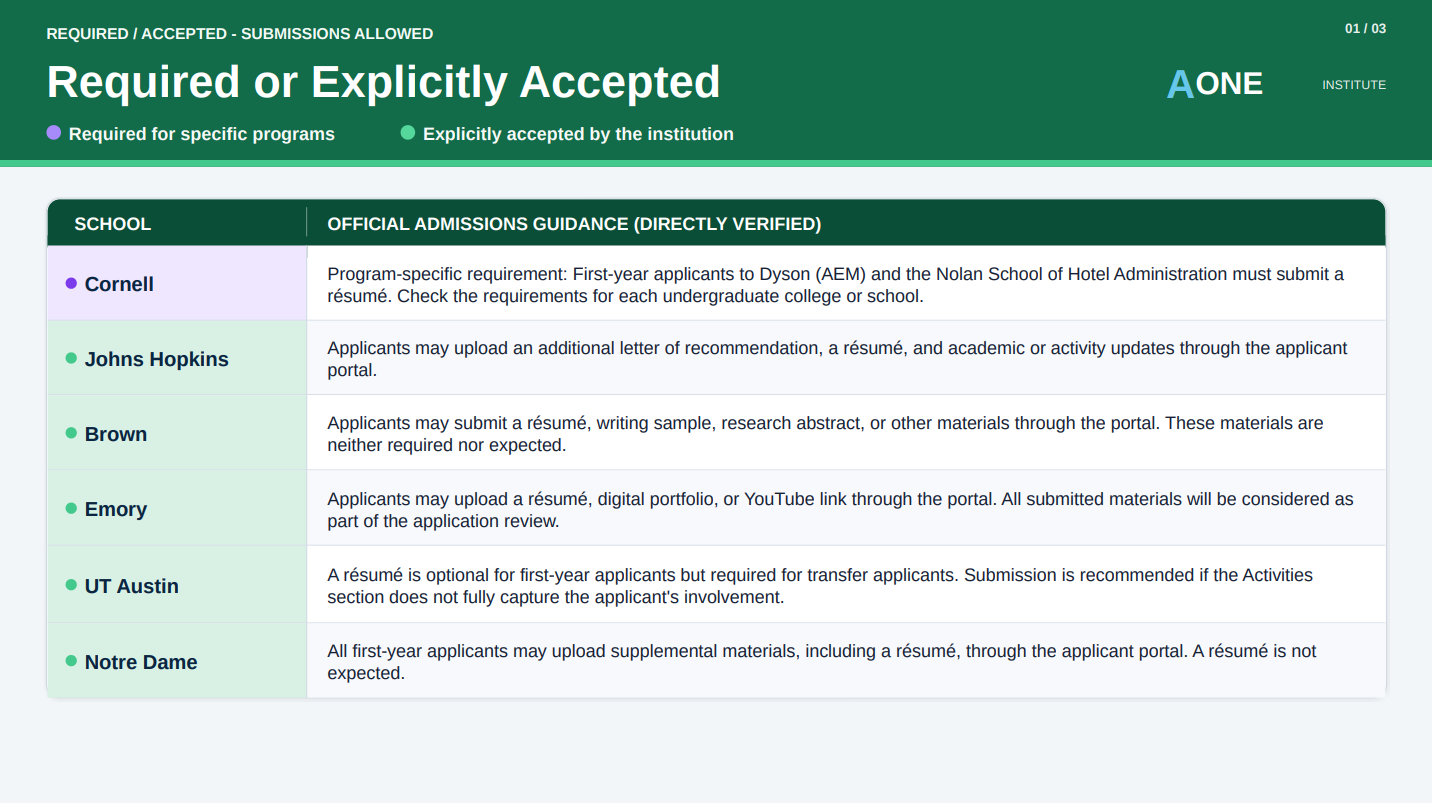Click the green dot beside Johns Hopkins
The height and width of the screenshot is (803, 1432).
71,358
